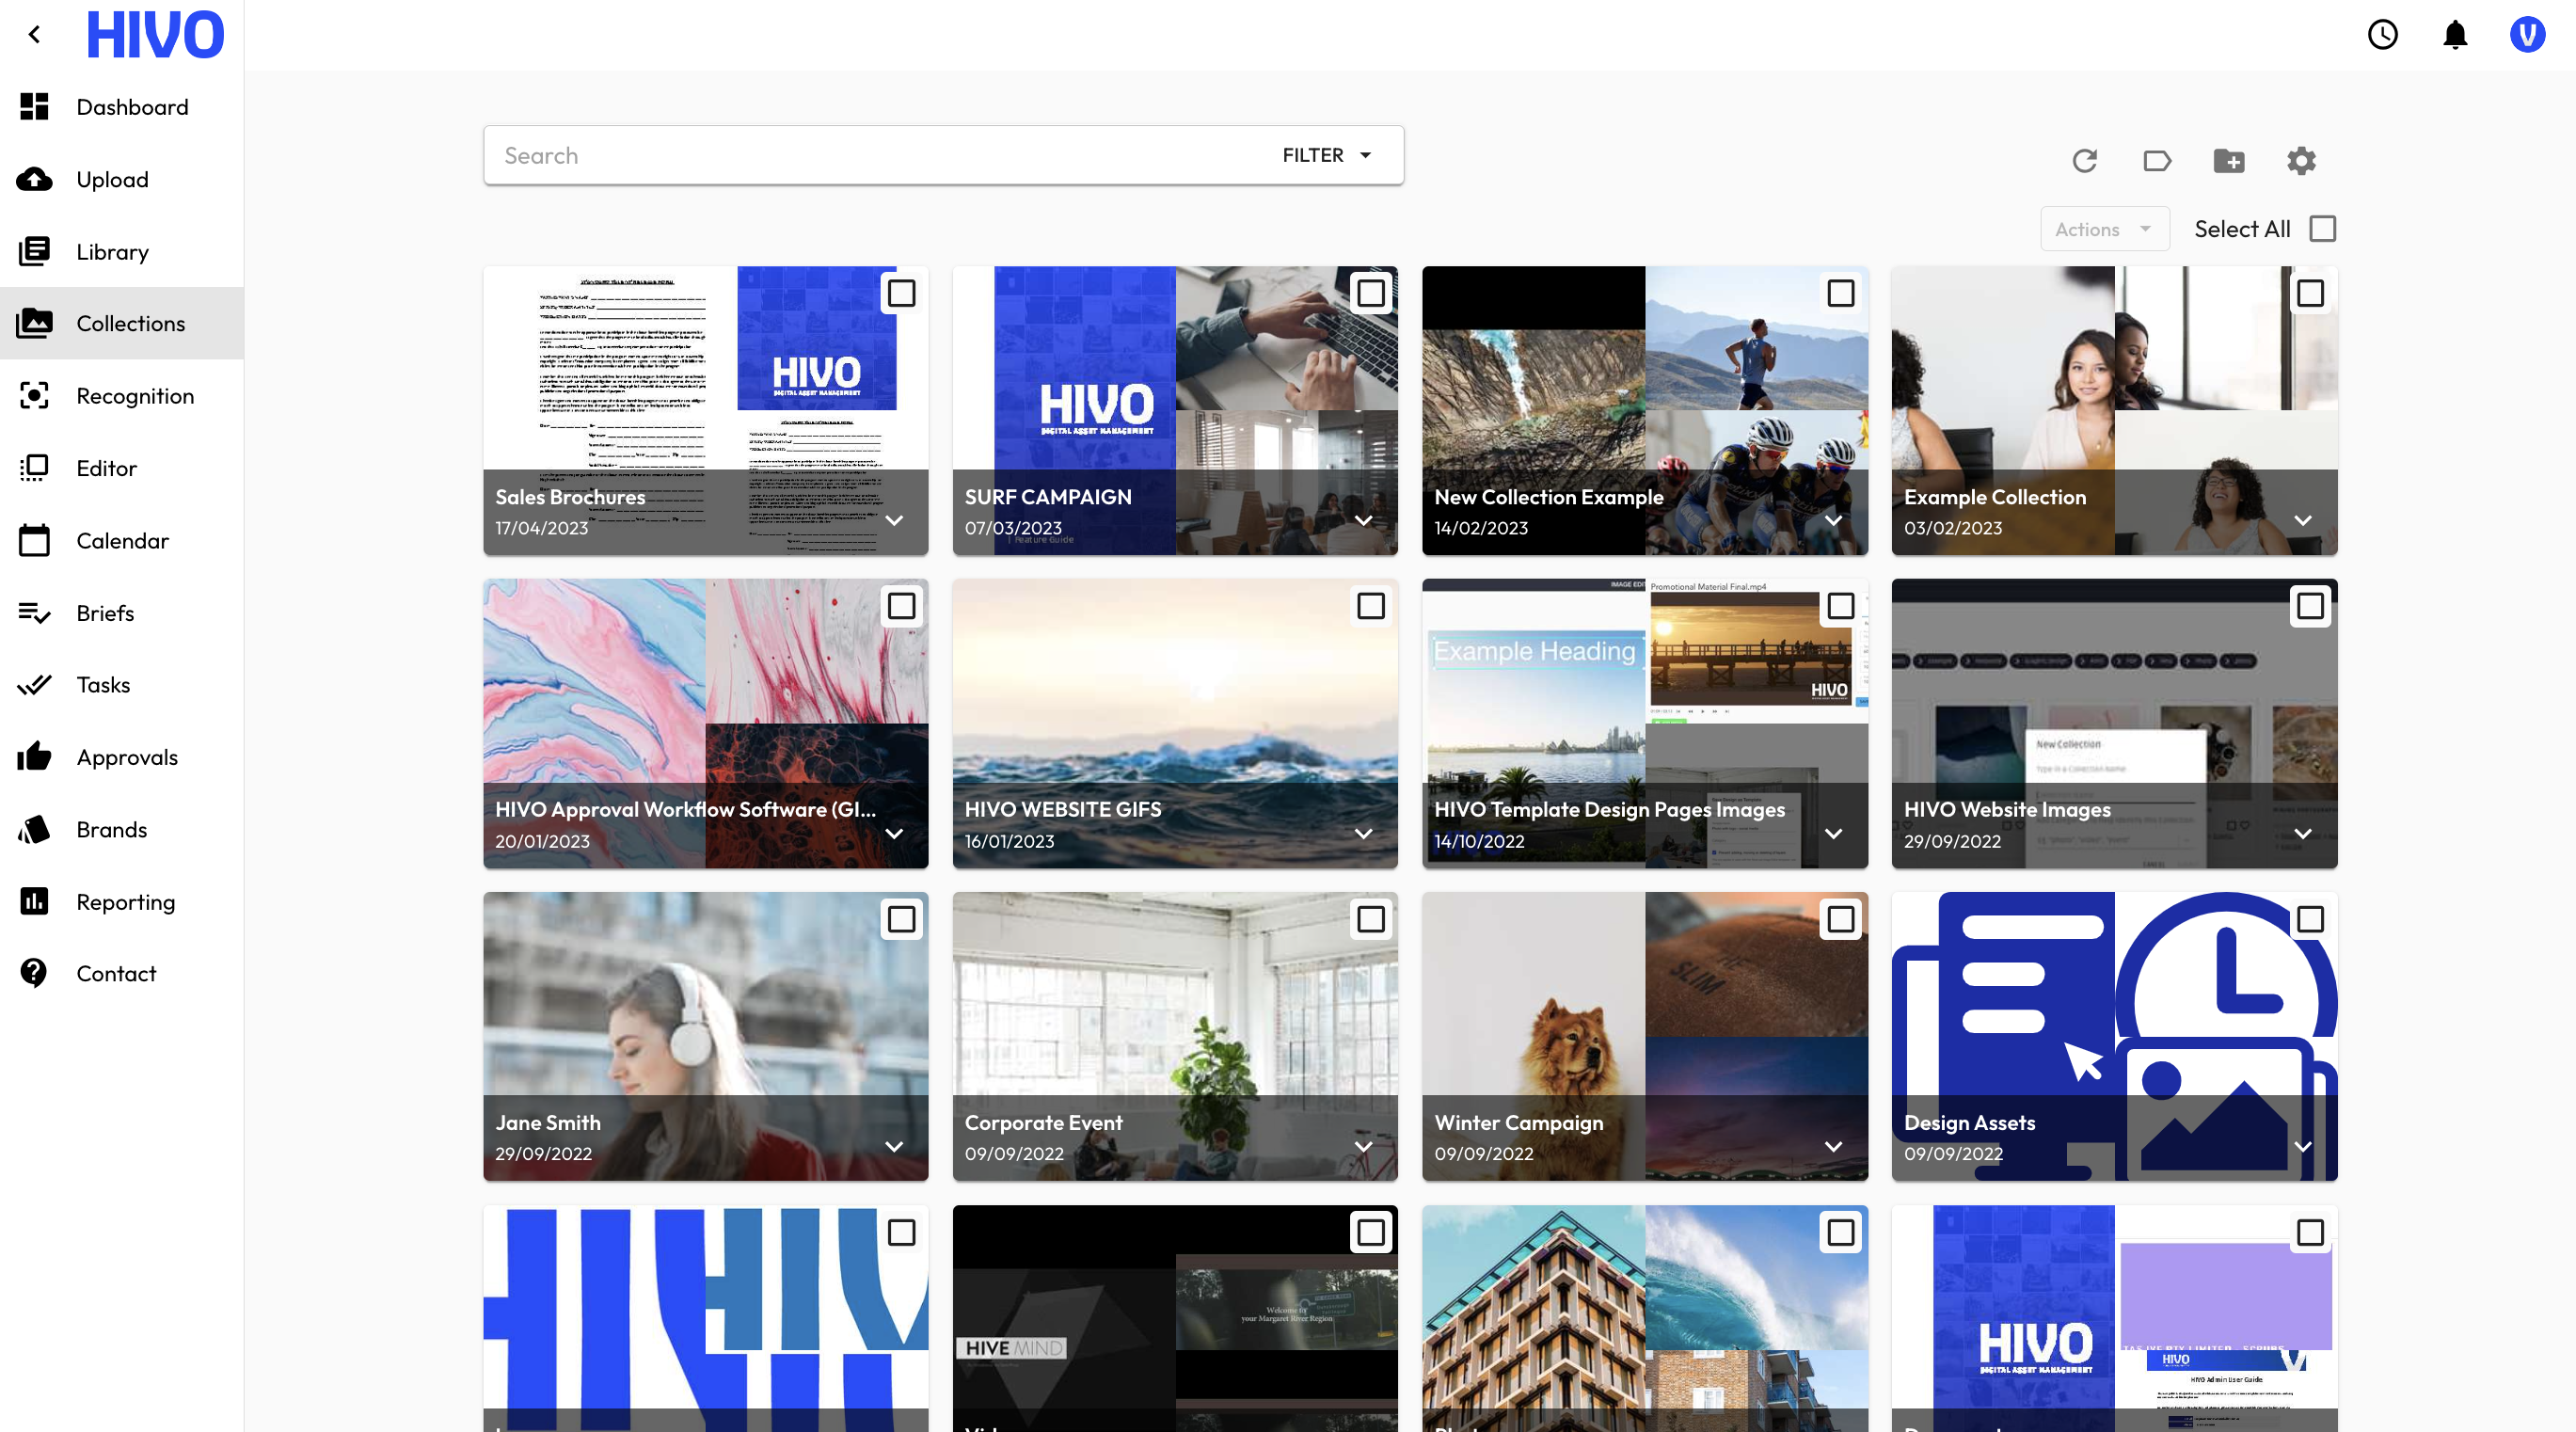Click the HIVO logo
The image size is (2576, 1432).
click(x=155, y=35)
